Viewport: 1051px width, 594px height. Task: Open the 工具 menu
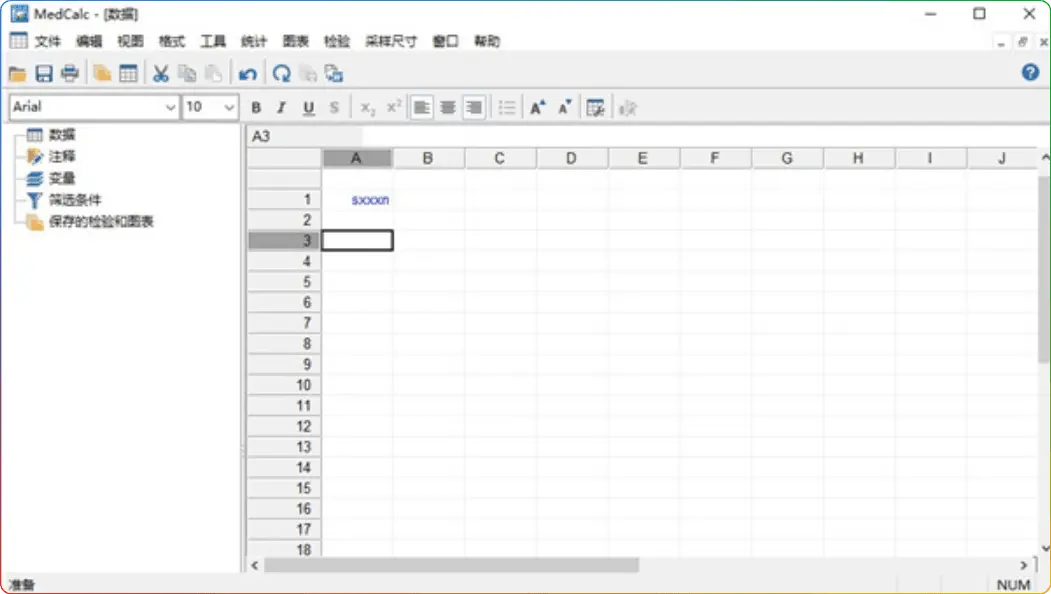click(213, 42)
